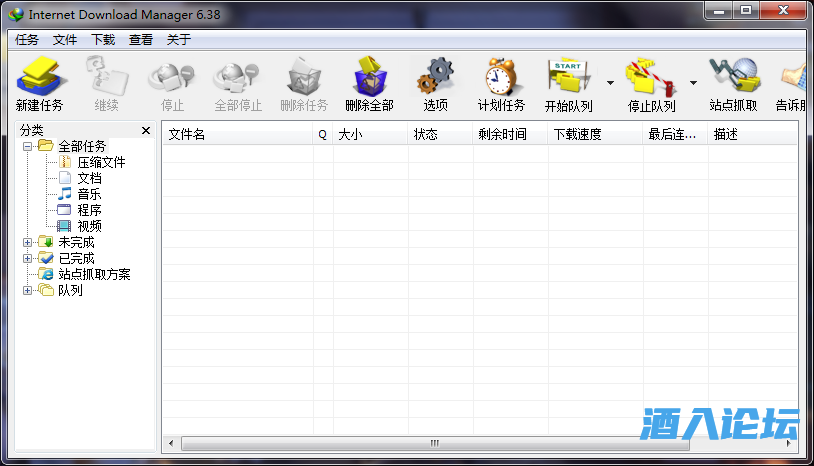Open the 查看 (View) menu

click(x=141, y=40)
